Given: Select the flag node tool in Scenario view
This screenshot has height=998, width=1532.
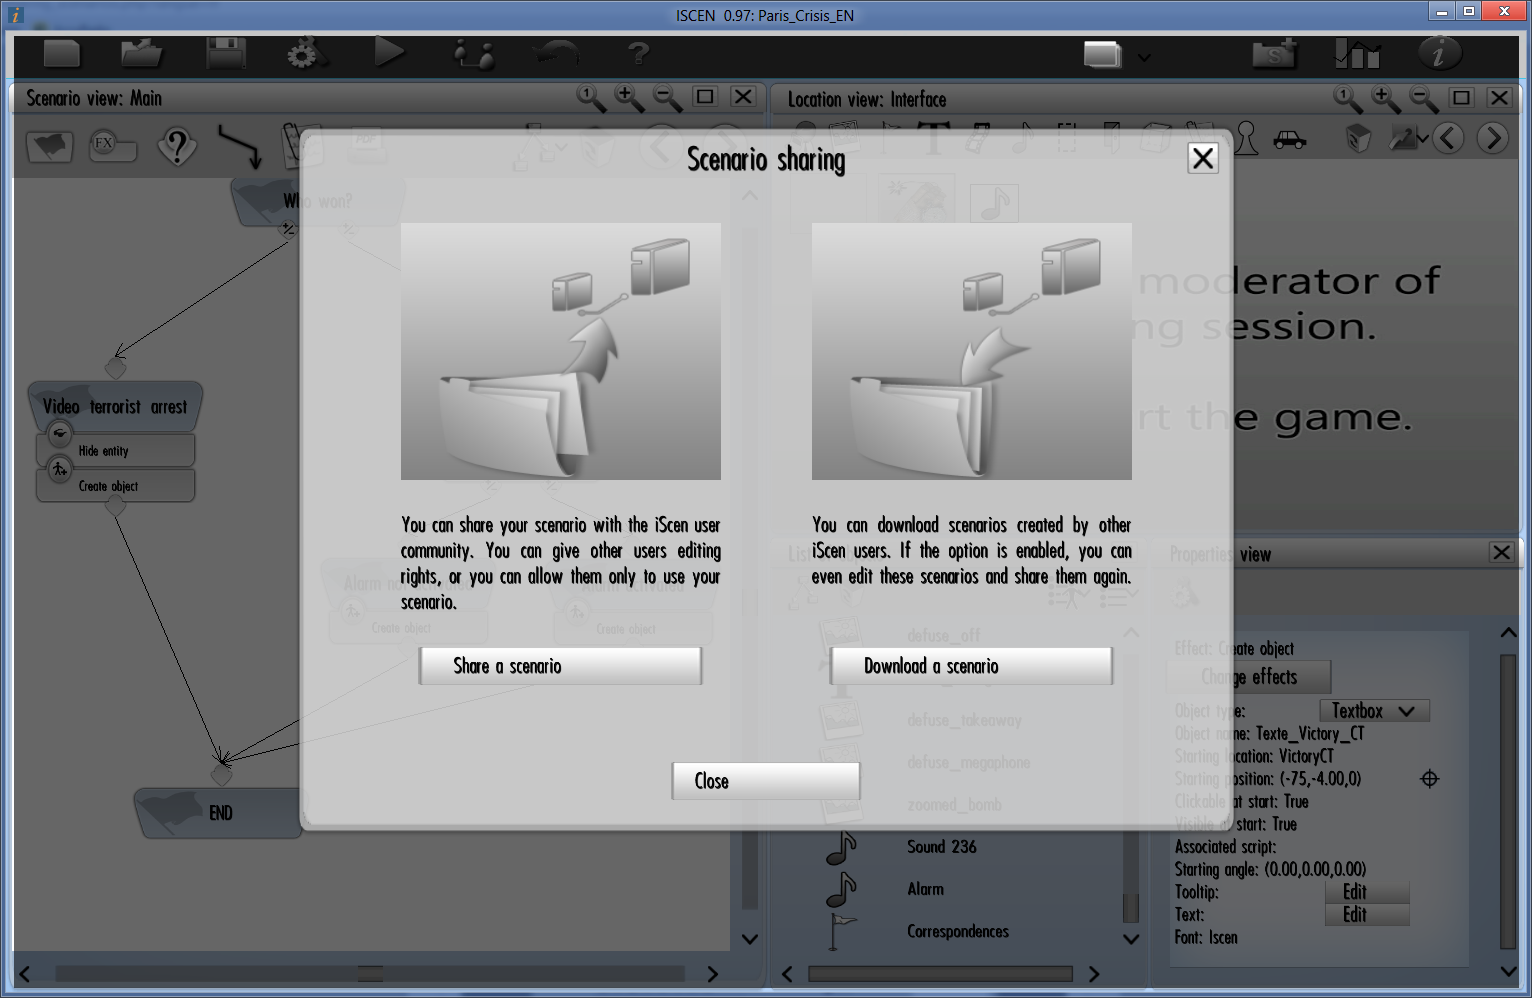Looking at the screenshot, I should (x=50, y=147).
